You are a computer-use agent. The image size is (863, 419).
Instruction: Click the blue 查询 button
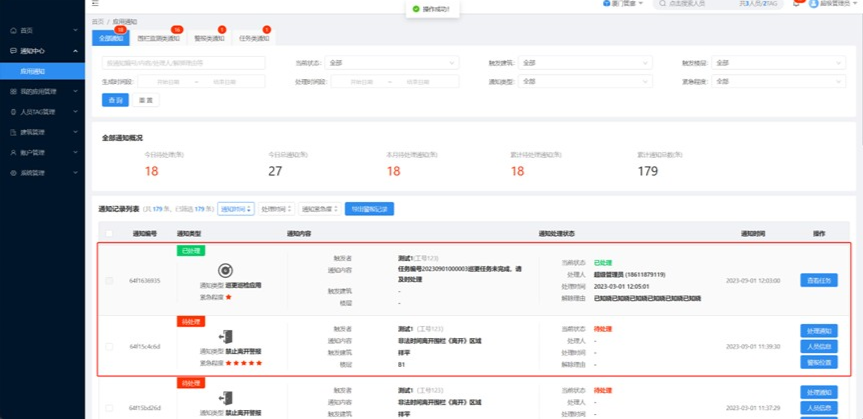[x=115, y=100]
